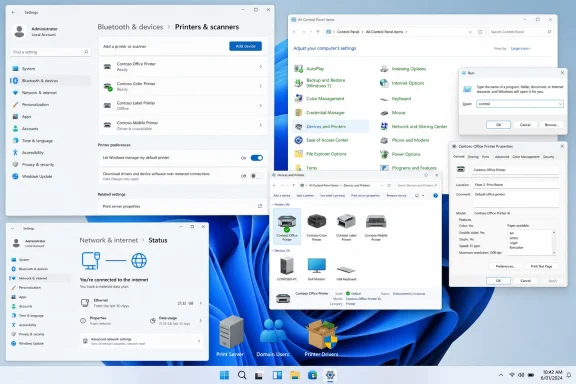Select Contoso Color Printer icon in Devices window
The image size is (576, 384).
coord(317,226)
